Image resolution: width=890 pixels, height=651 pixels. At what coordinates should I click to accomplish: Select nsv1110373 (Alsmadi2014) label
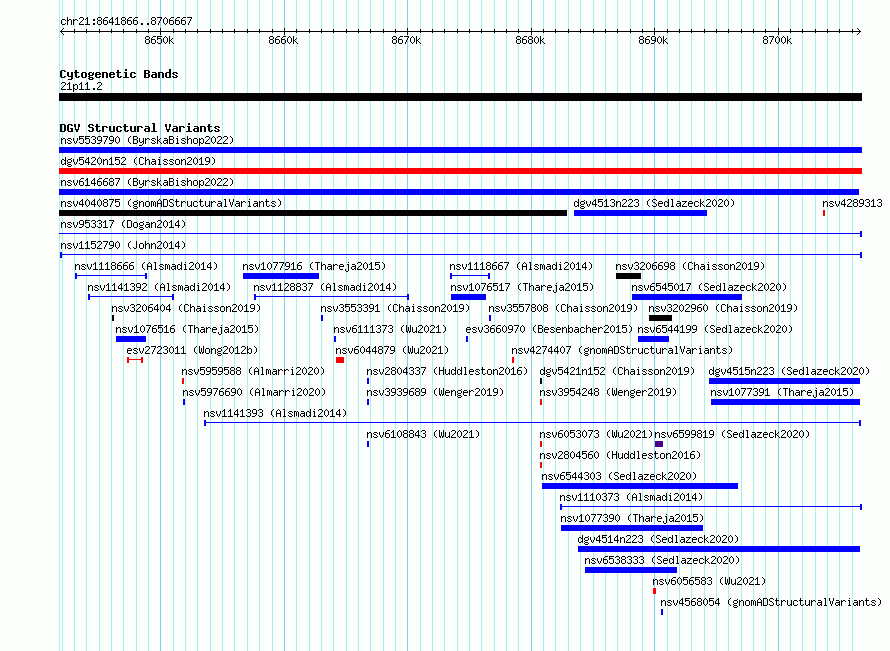[631, 497]
